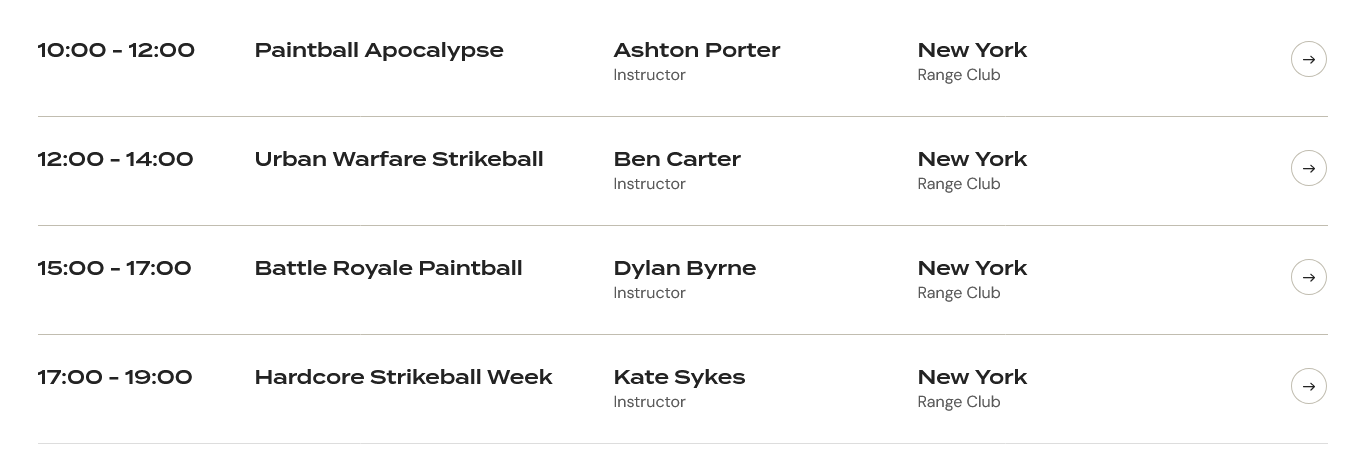Open Hardcore Strikeball Week event title
1366x464 pixels.
coord(403,377)
